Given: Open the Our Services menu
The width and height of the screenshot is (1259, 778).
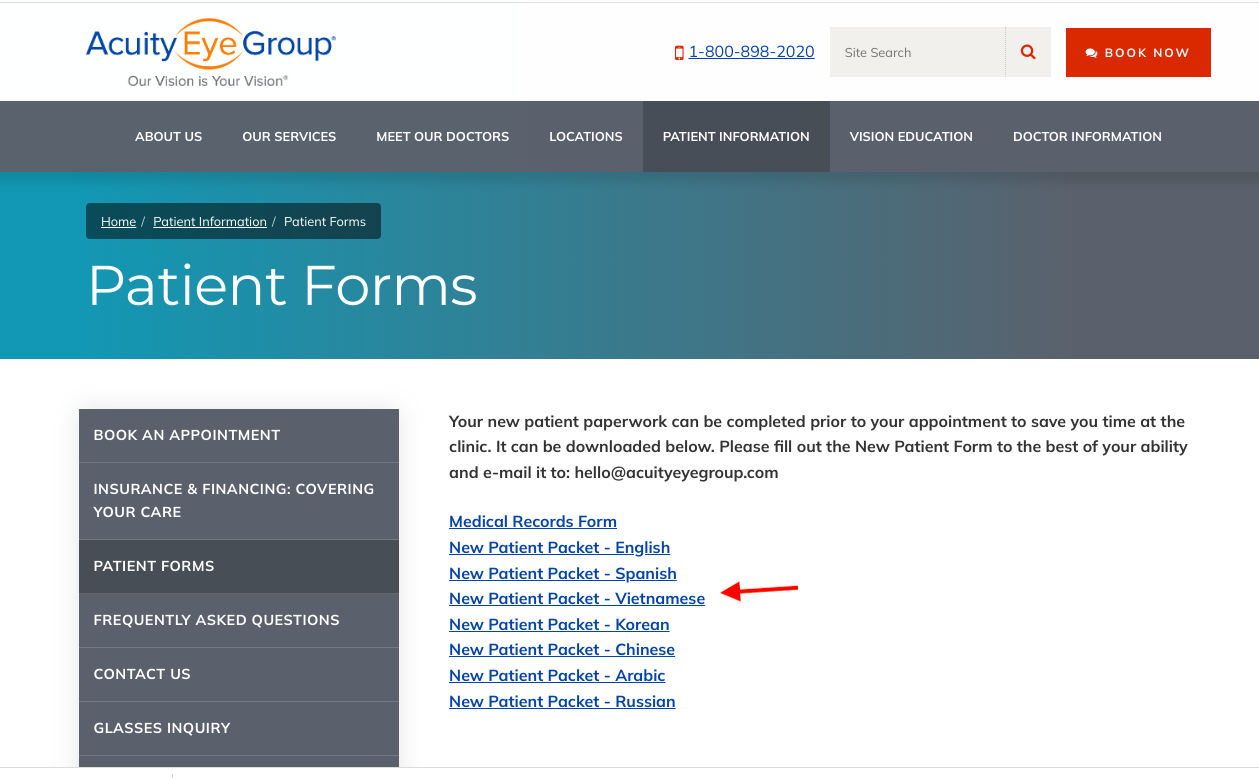Looking at the screenshot, I should click(289, 136).
